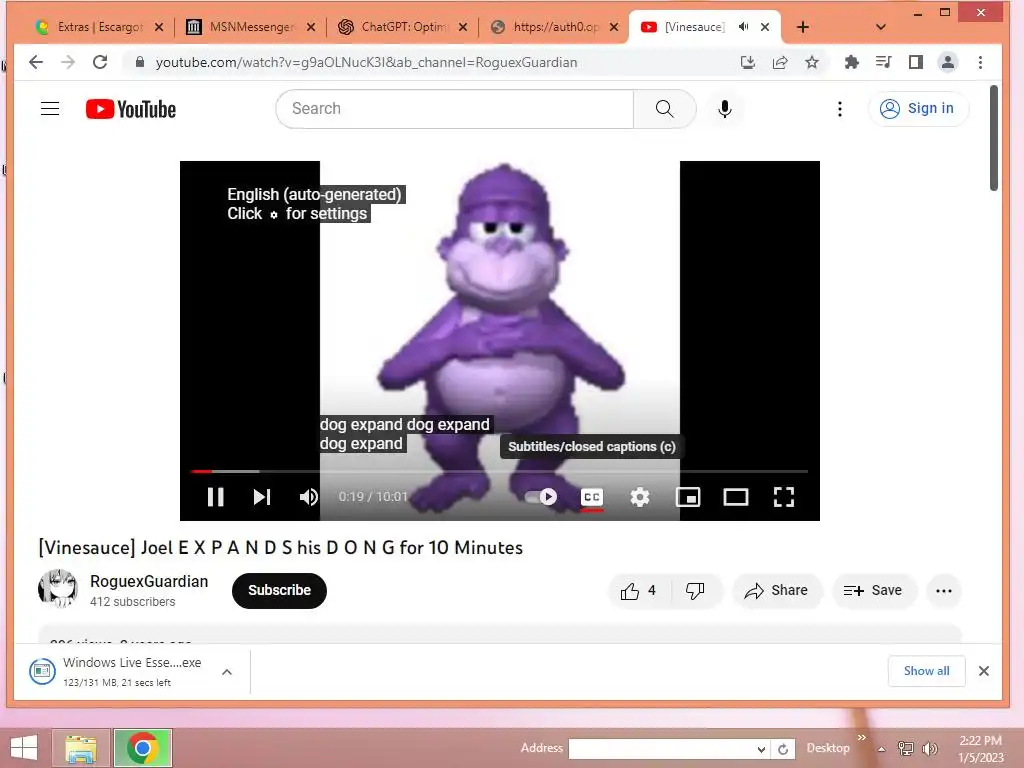Switch to theater mode
1024x768 pixels.
[x=736, y=497]
